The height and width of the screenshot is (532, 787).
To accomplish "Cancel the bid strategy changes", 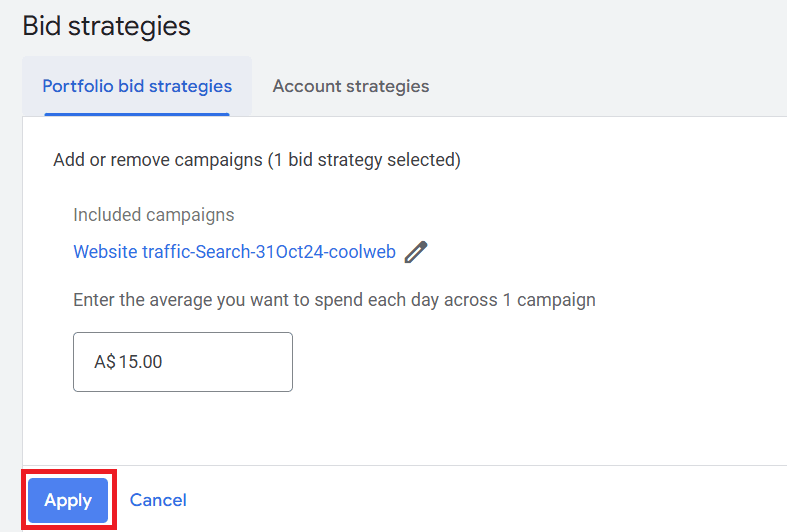I will coord(158,500).
